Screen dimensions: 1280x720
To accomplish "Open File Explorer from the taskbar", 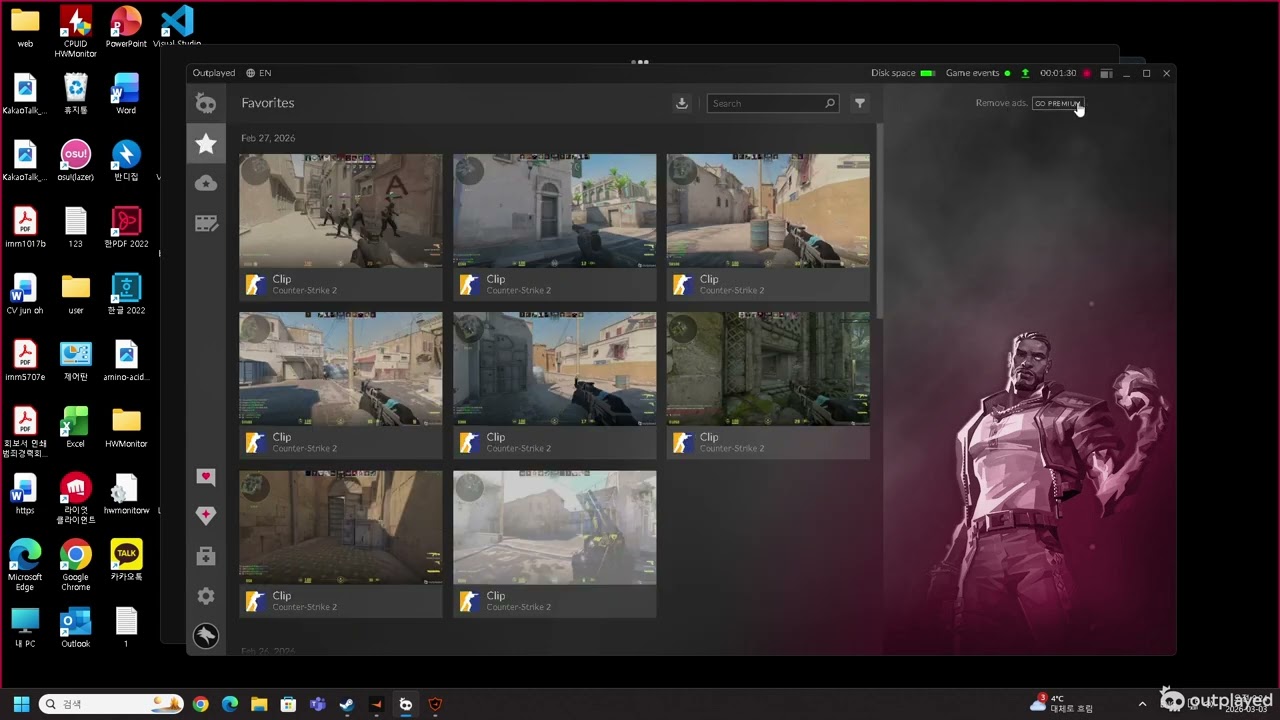I will [x=259, y=704].
